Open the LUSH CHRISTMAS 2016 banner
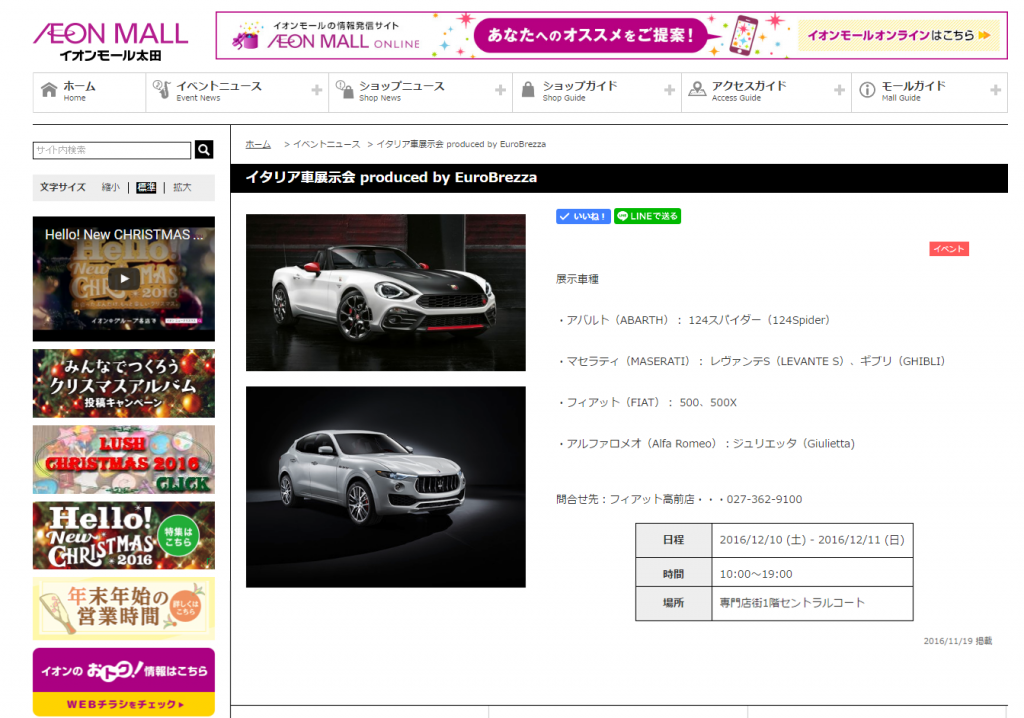 [123, 460]
